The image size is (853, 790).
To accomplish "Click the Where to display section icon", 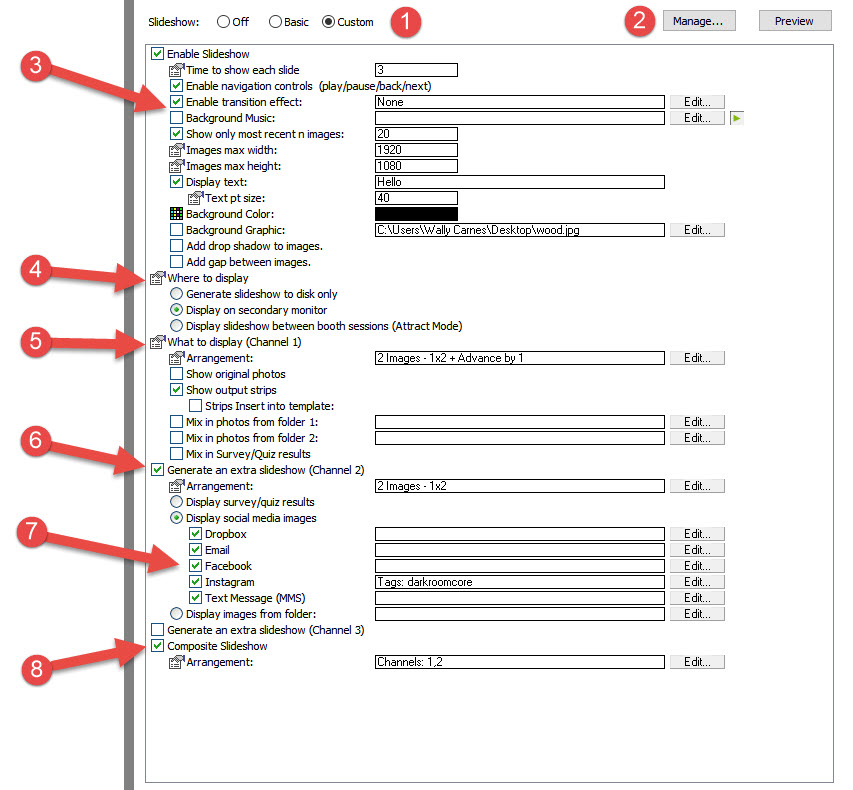I will (x=157, y=278).
